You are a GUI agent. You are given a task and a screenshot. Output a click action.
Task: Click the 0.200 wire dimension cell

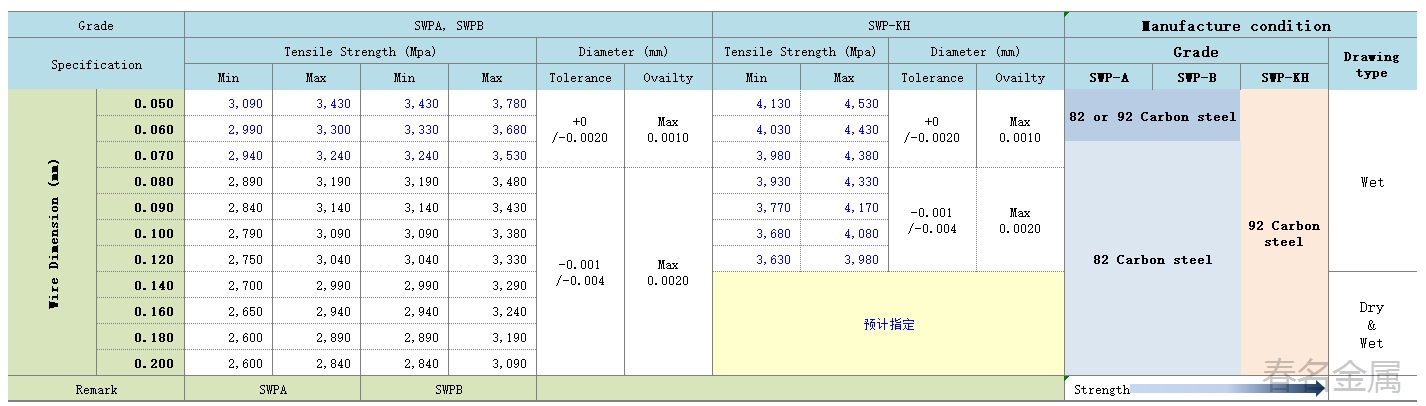tap(141, 363)
